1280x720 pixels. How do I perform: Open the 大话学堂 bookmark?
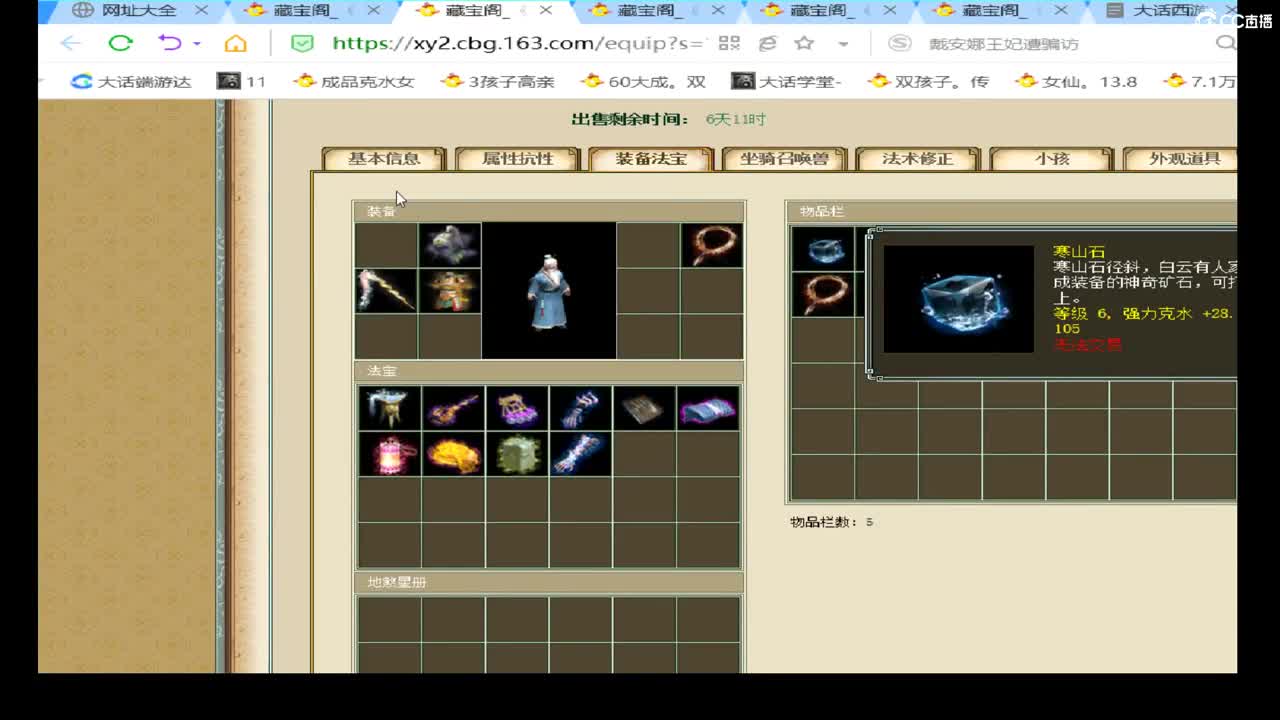coord(787,81)
